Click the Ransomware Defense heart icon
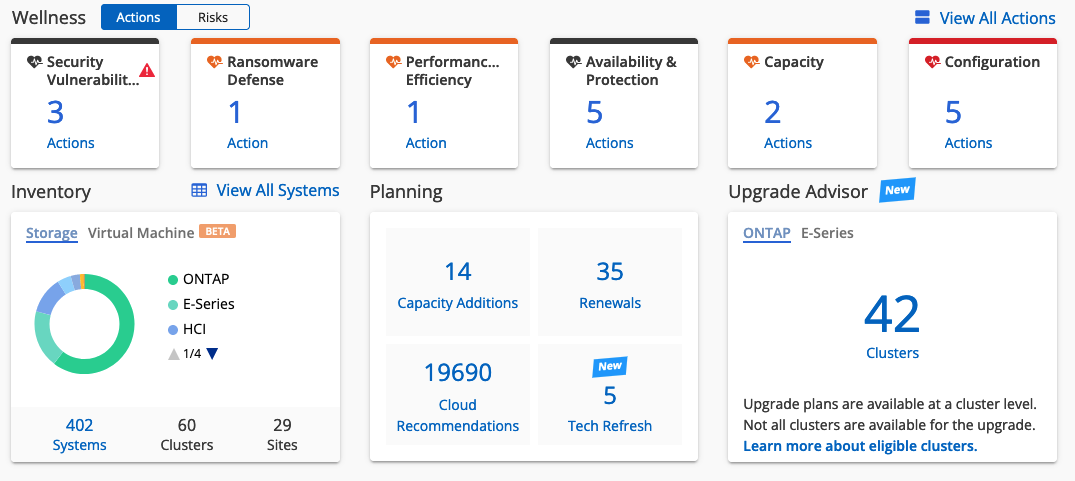The image size is (1075, 481). (214, 62)
